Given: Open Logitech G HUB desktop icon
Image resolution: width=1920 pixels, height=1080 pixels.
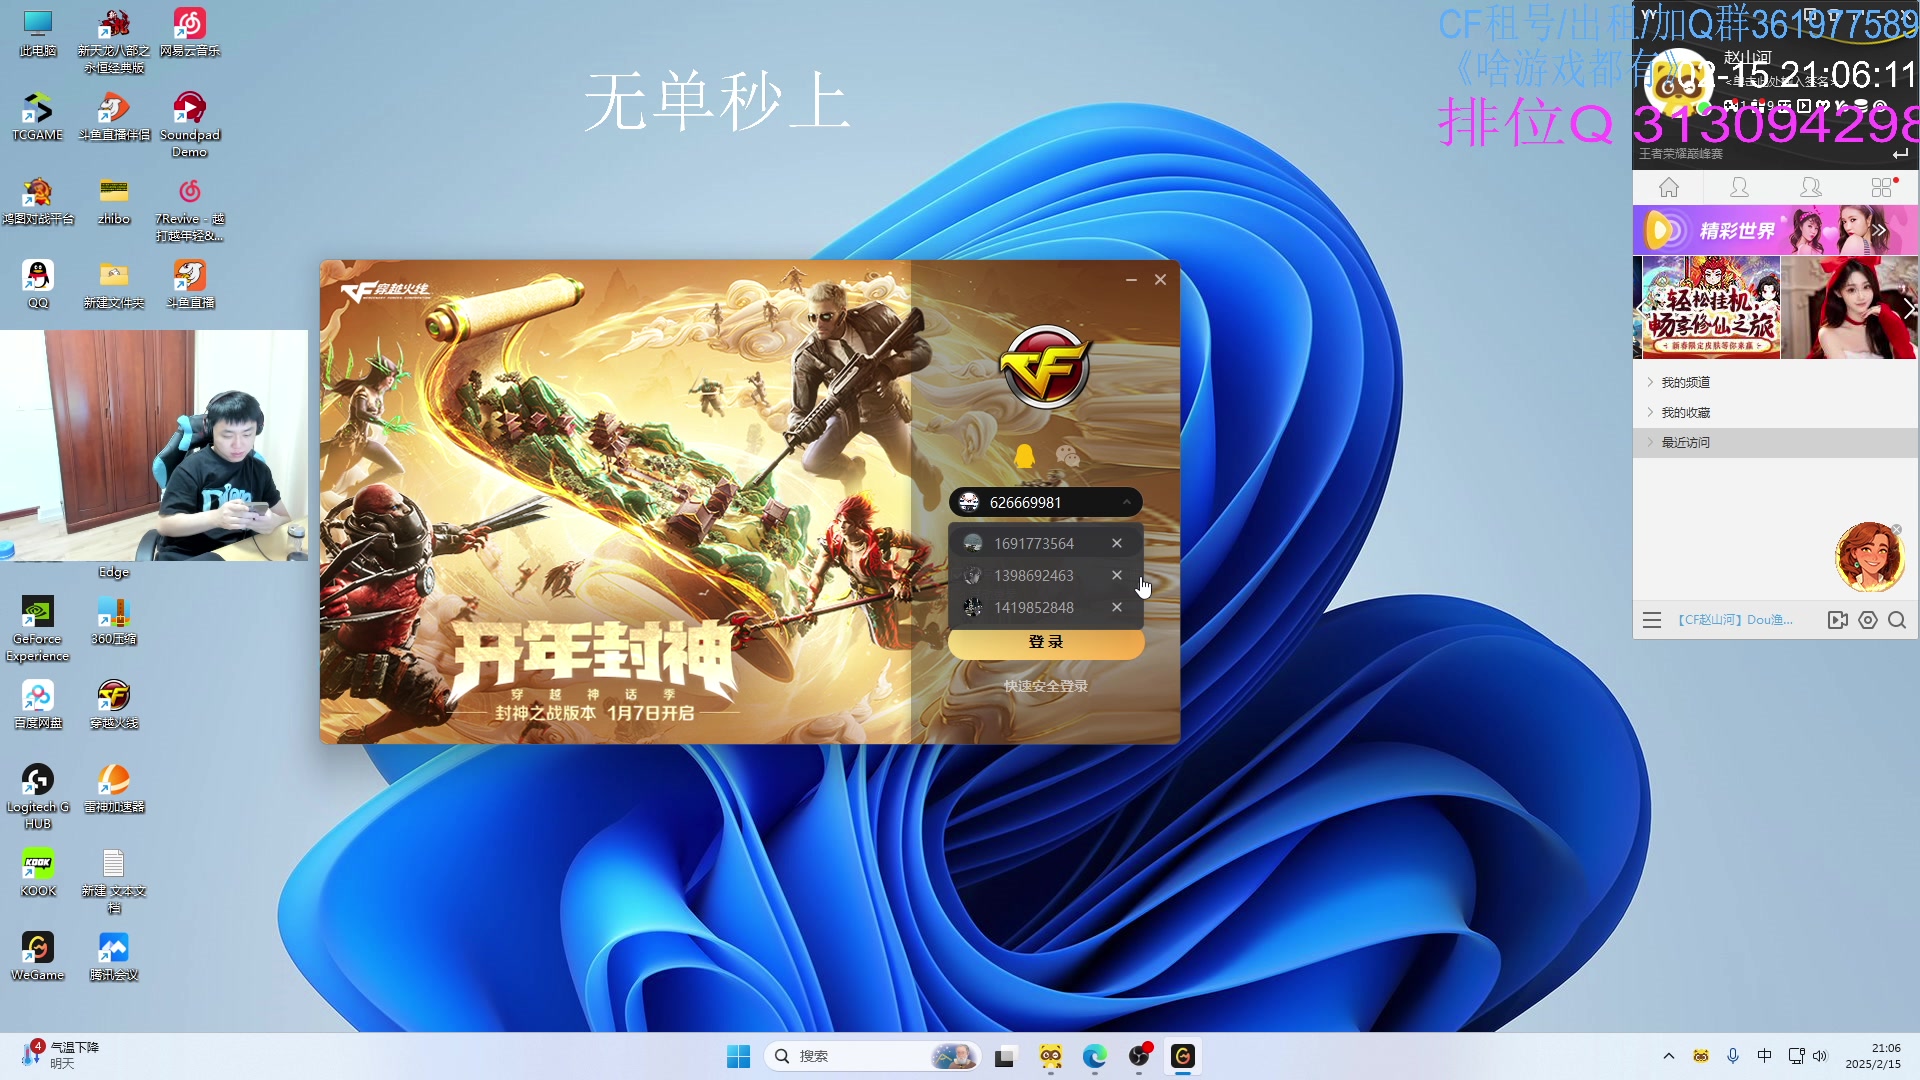Looking at the screenshot, I should pos(38,797).
